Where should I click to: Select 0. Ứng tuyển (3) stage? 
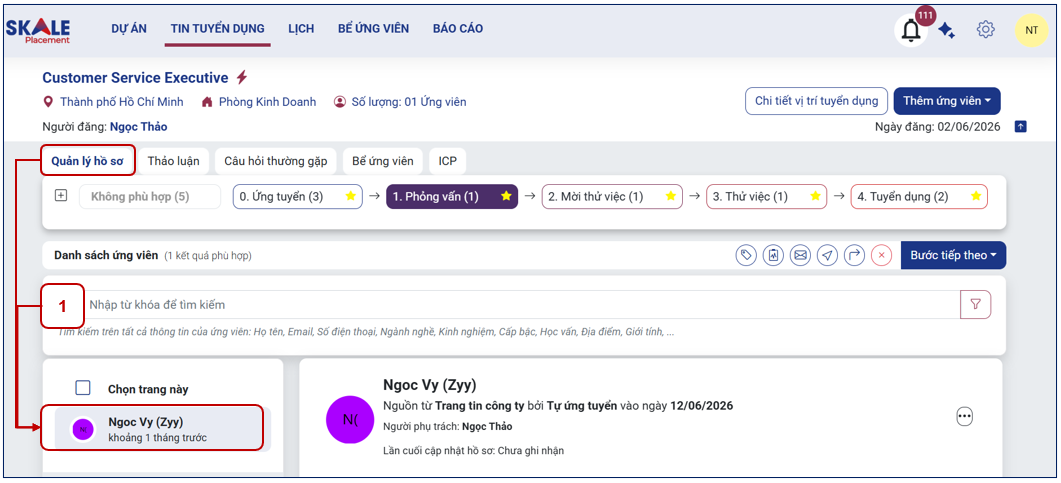[298, 197]
